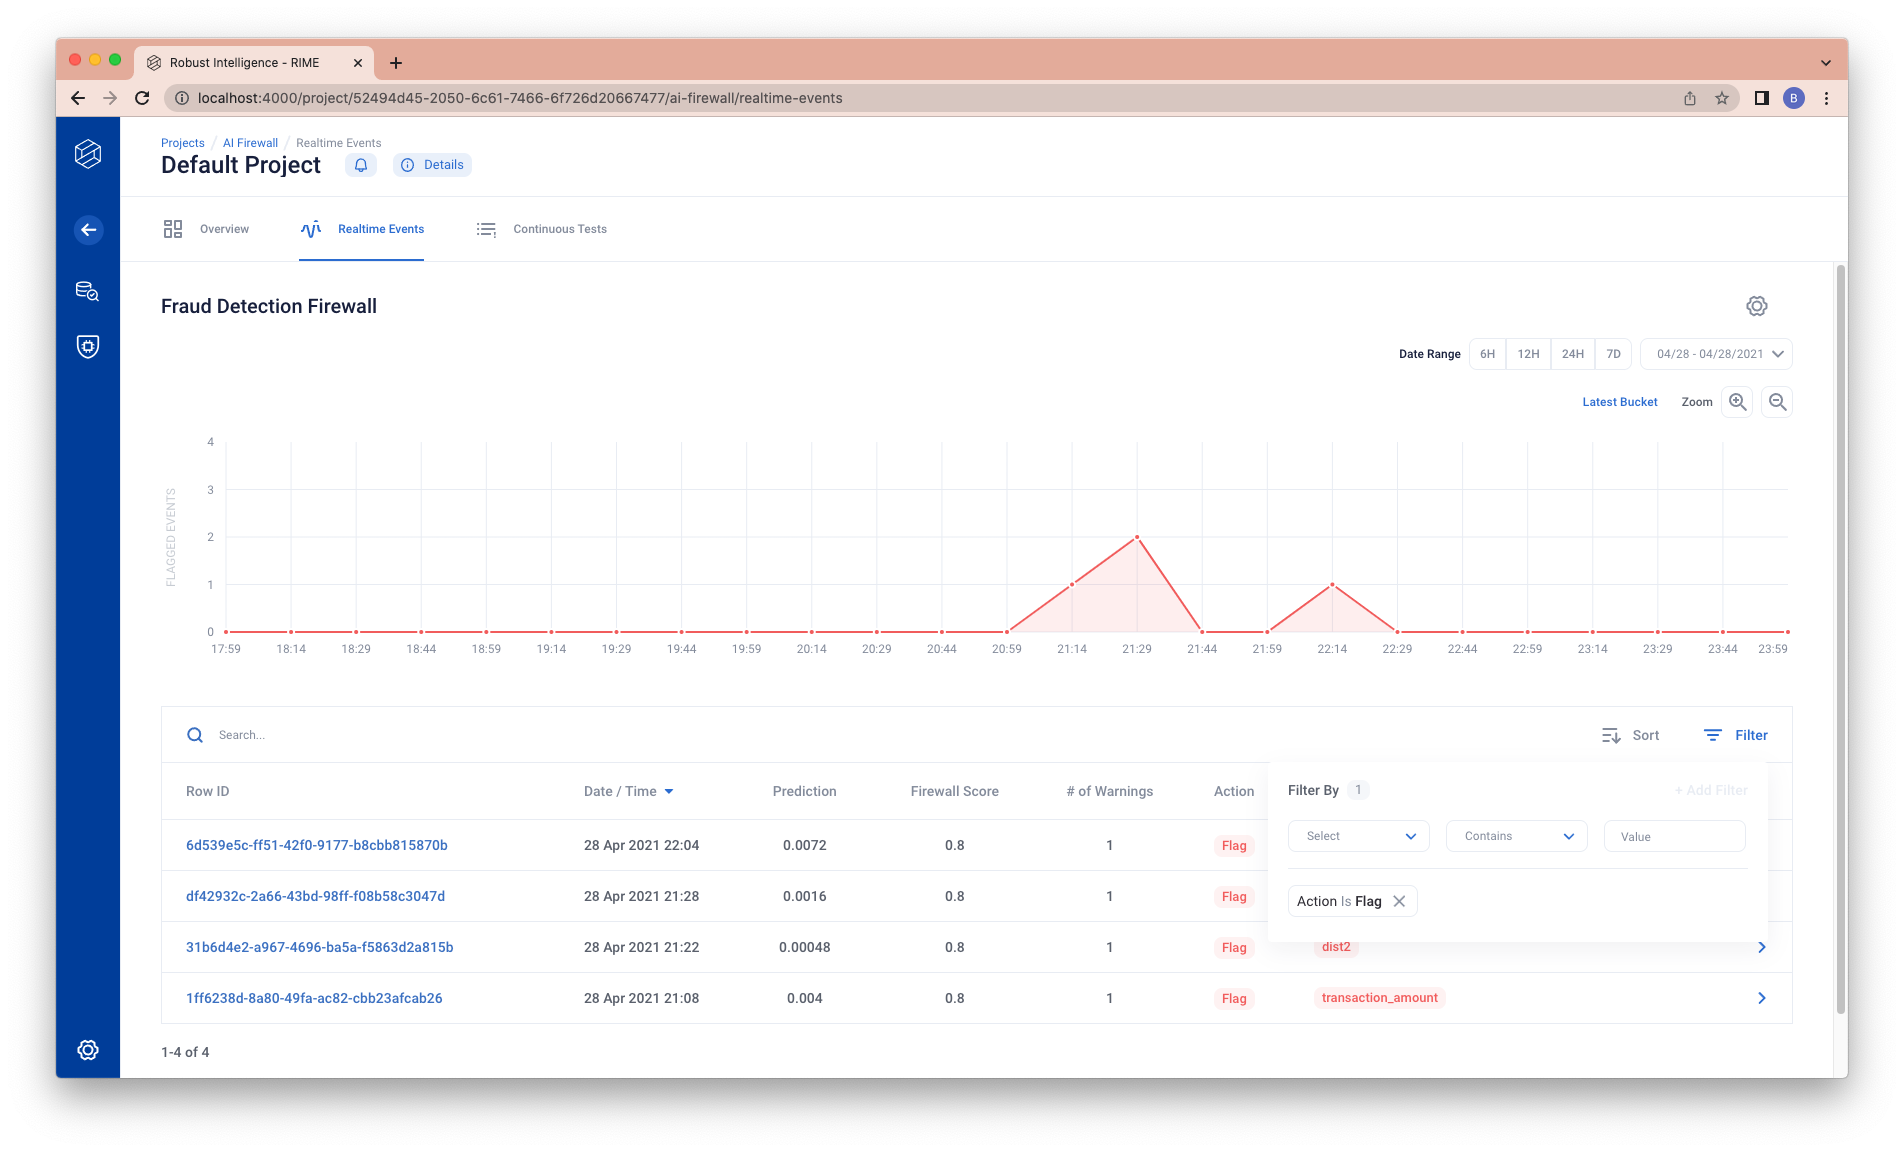
Task: Open the 04/28 - 04/28/2021 date picker
Action: click(1716, 354)
